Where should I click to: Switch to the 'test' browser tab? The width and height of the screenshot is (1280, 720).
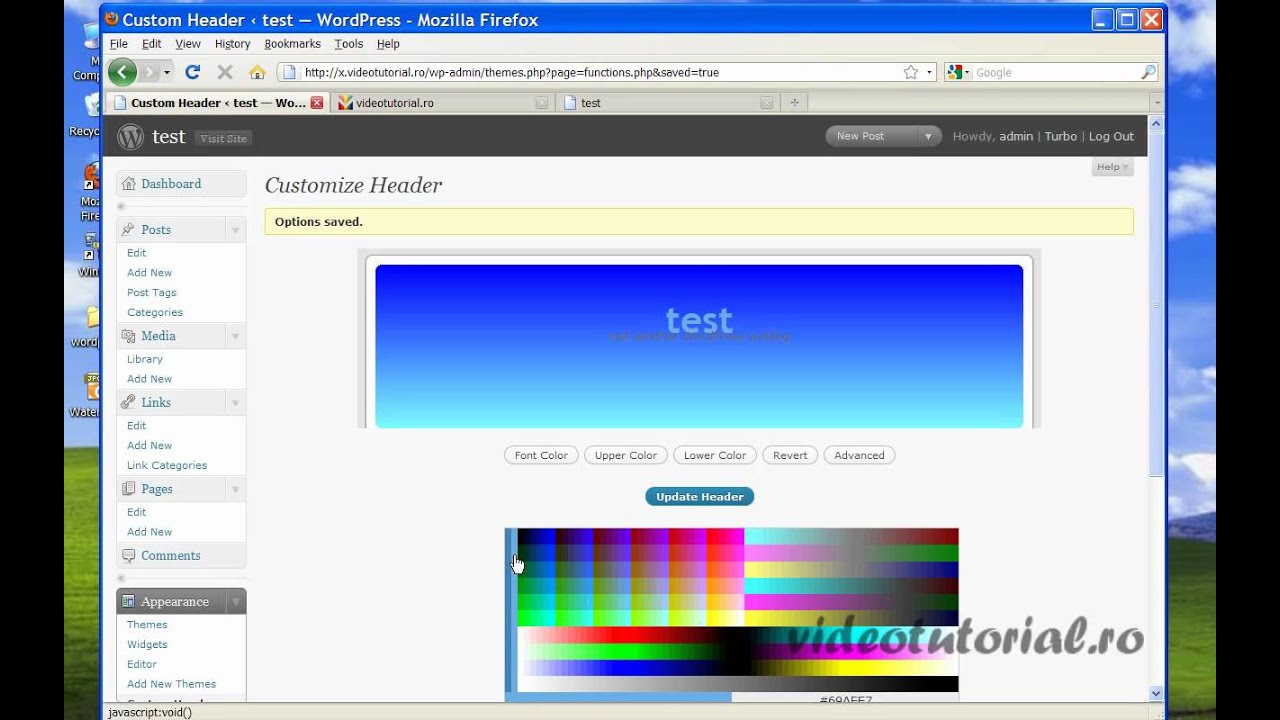coord(668,102)
